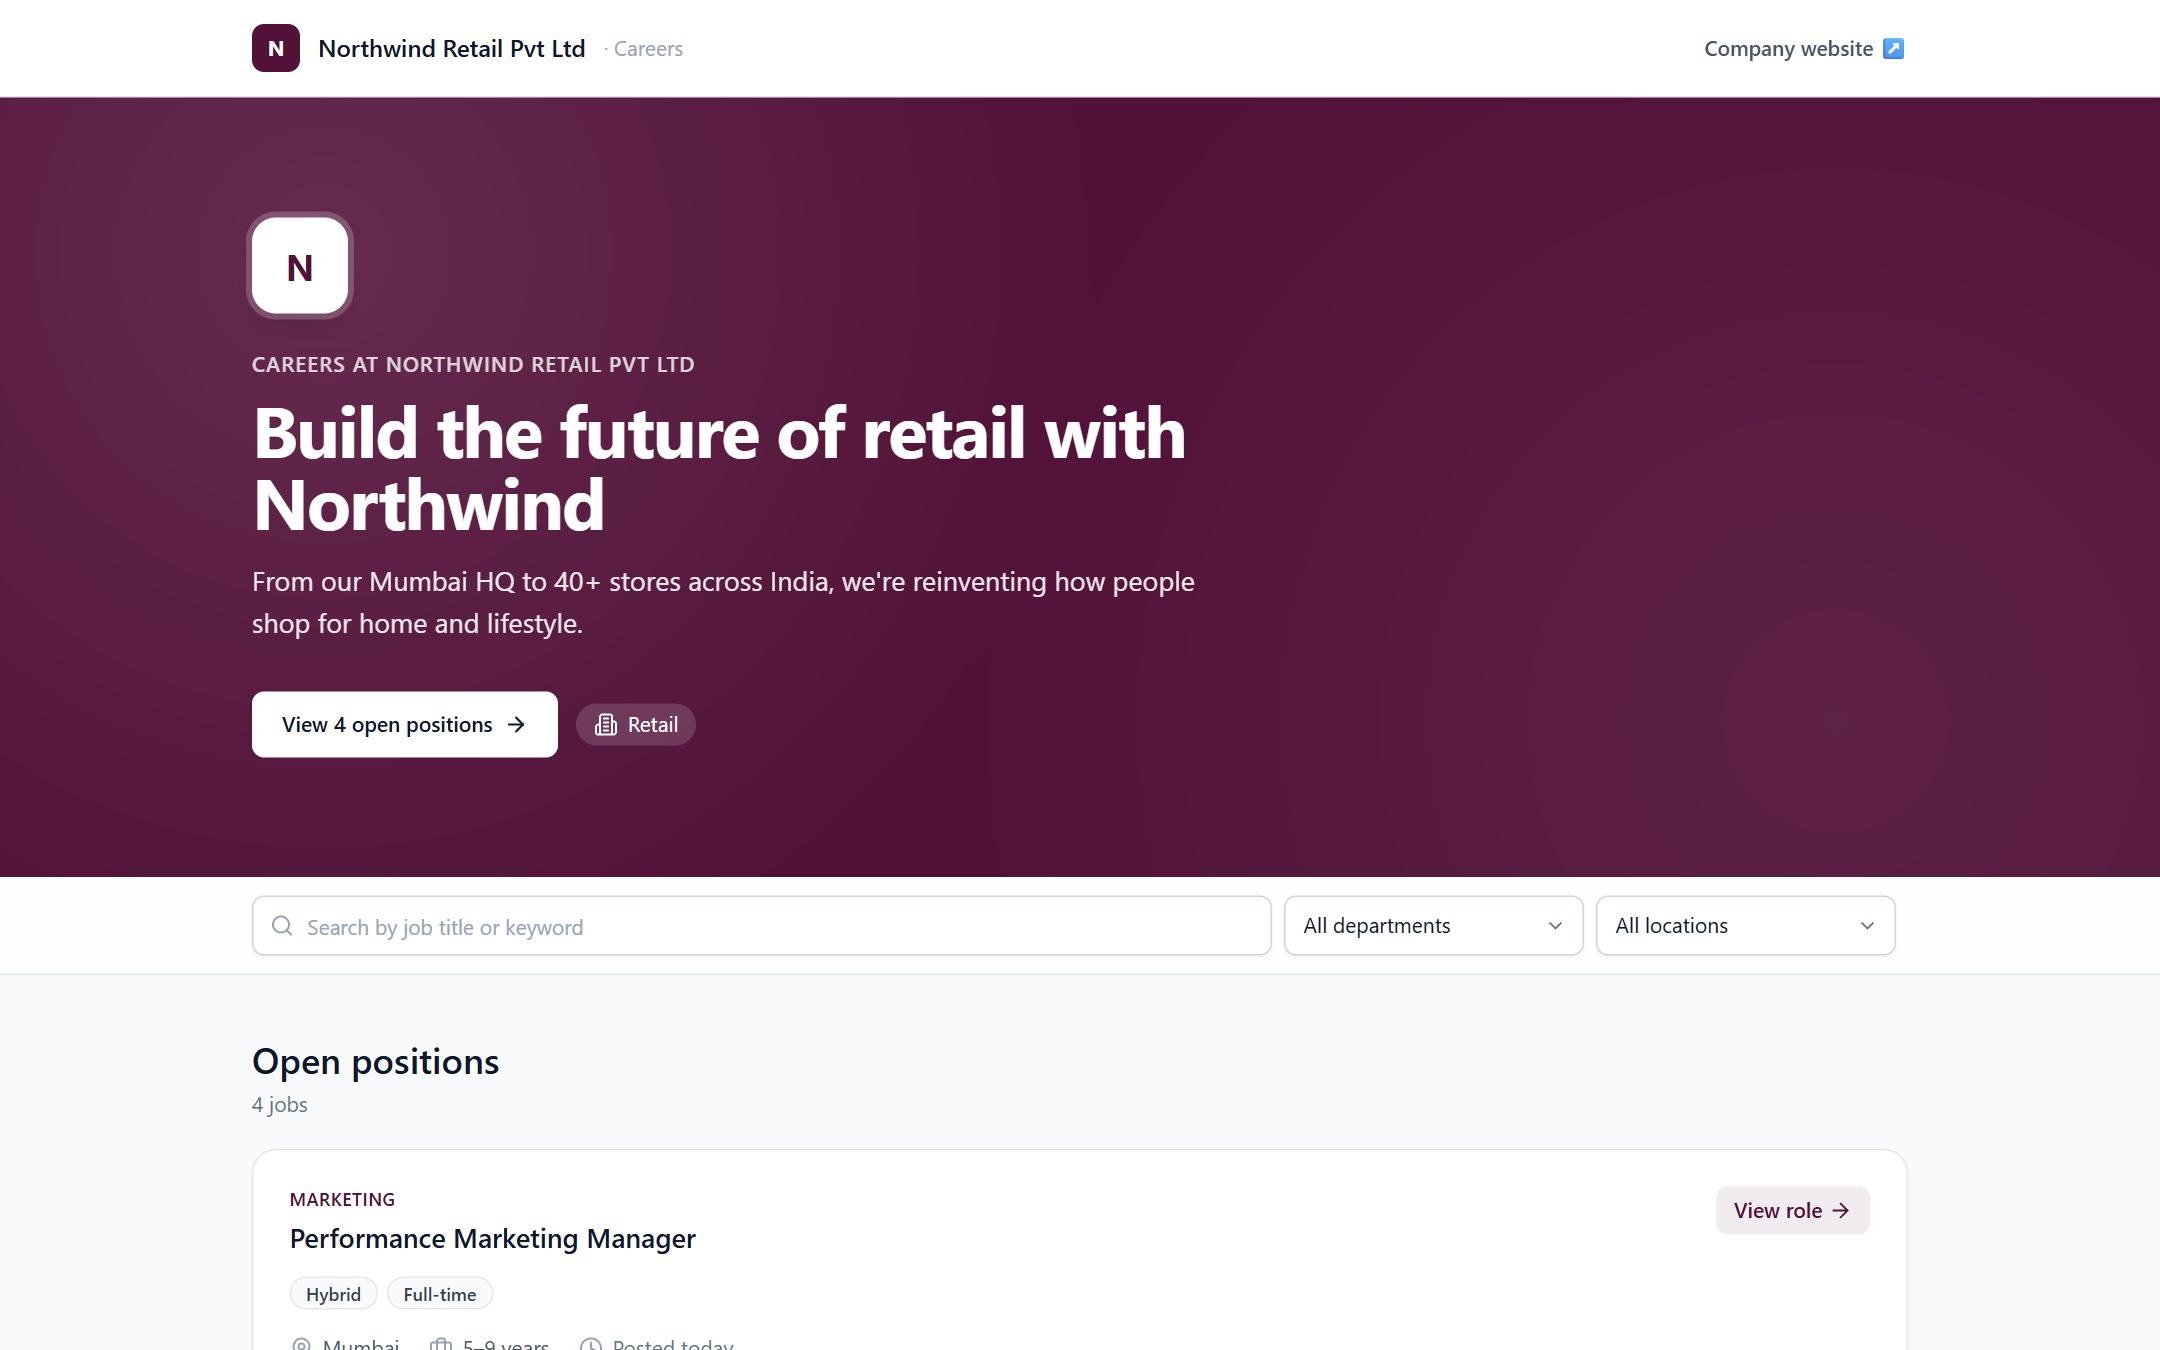
Task: Open the All locations dropdown
Action: [1745, 926]
